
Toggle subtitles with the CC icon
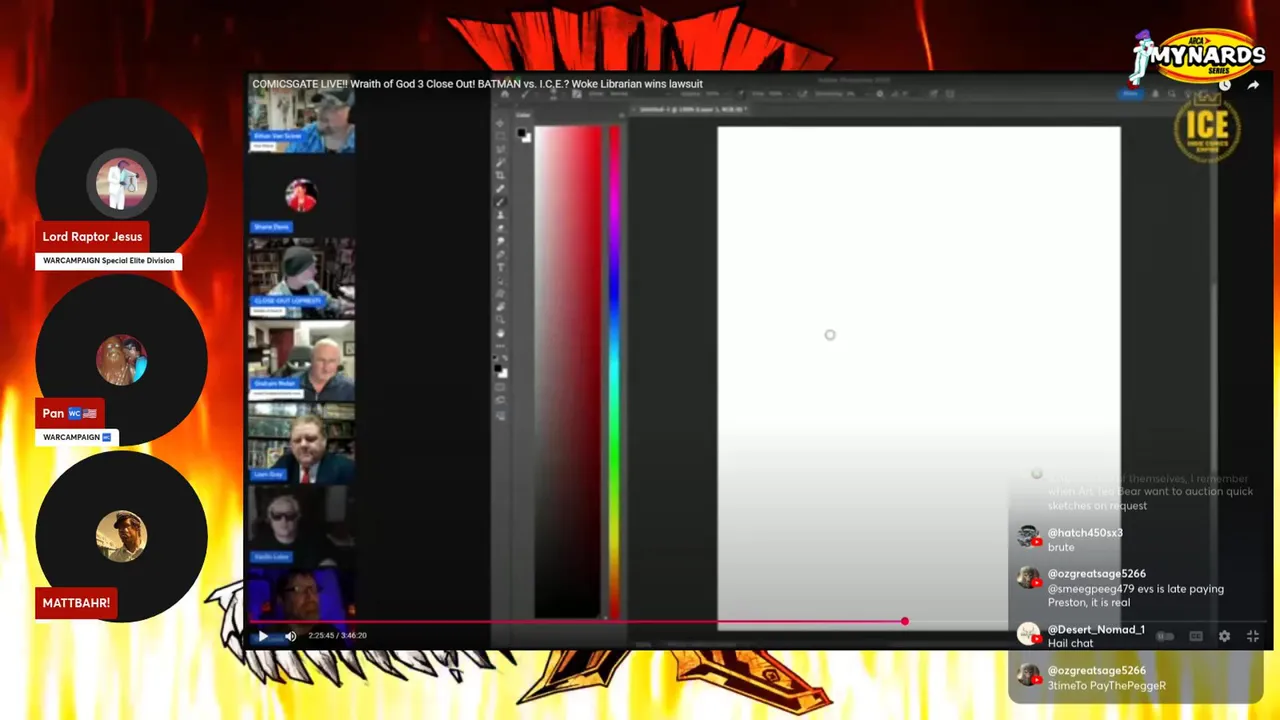(x=1196, y=636)
